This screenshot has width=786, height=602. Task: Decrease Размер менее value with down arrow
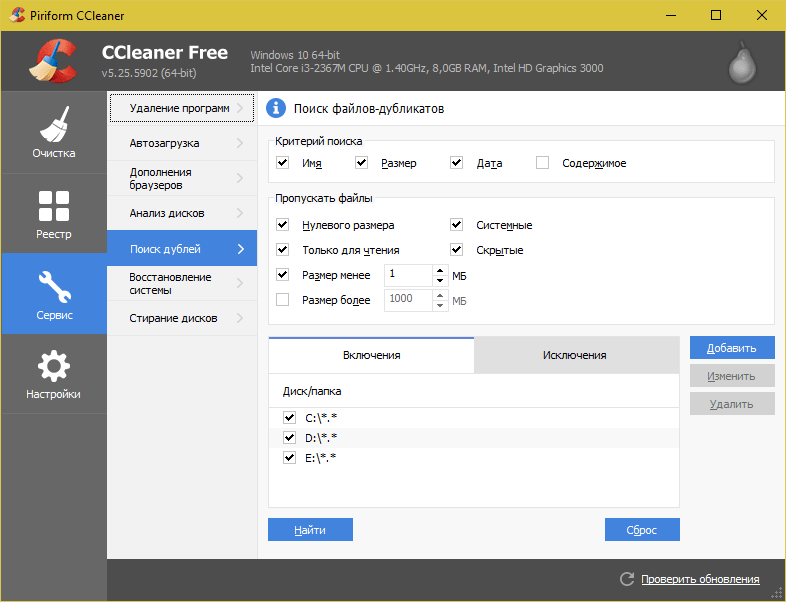440,280
